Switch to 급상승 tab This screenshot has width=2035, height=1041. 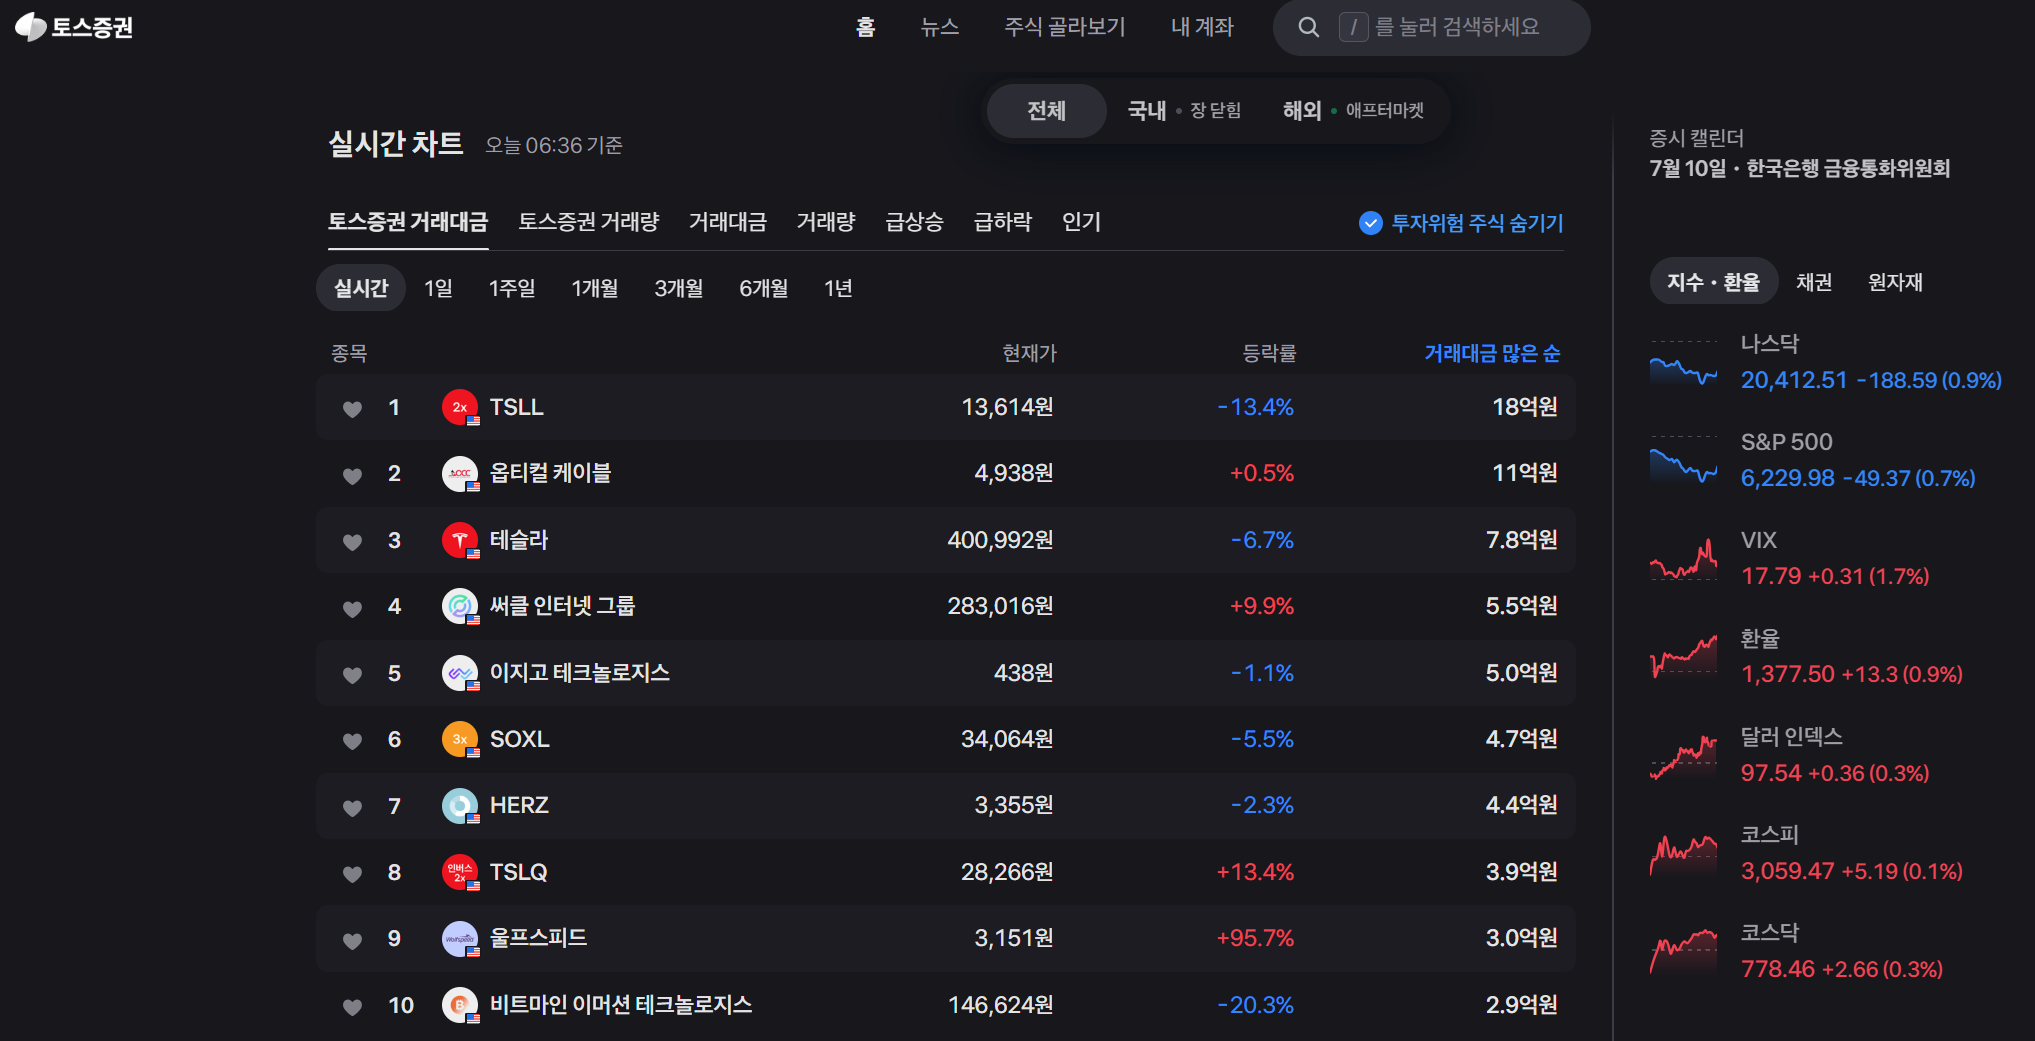click(x=914, y=222)
